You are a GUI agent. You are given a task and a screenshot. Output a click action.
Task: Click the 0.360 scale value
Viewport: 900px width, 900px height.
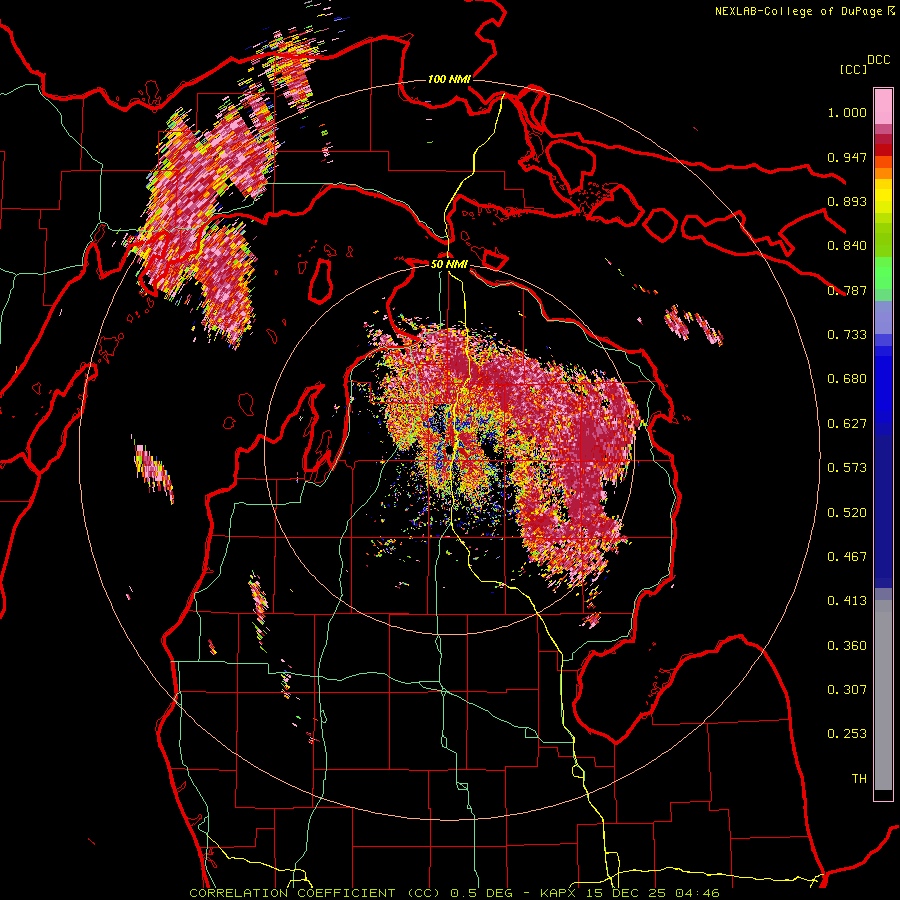[847, 646]
